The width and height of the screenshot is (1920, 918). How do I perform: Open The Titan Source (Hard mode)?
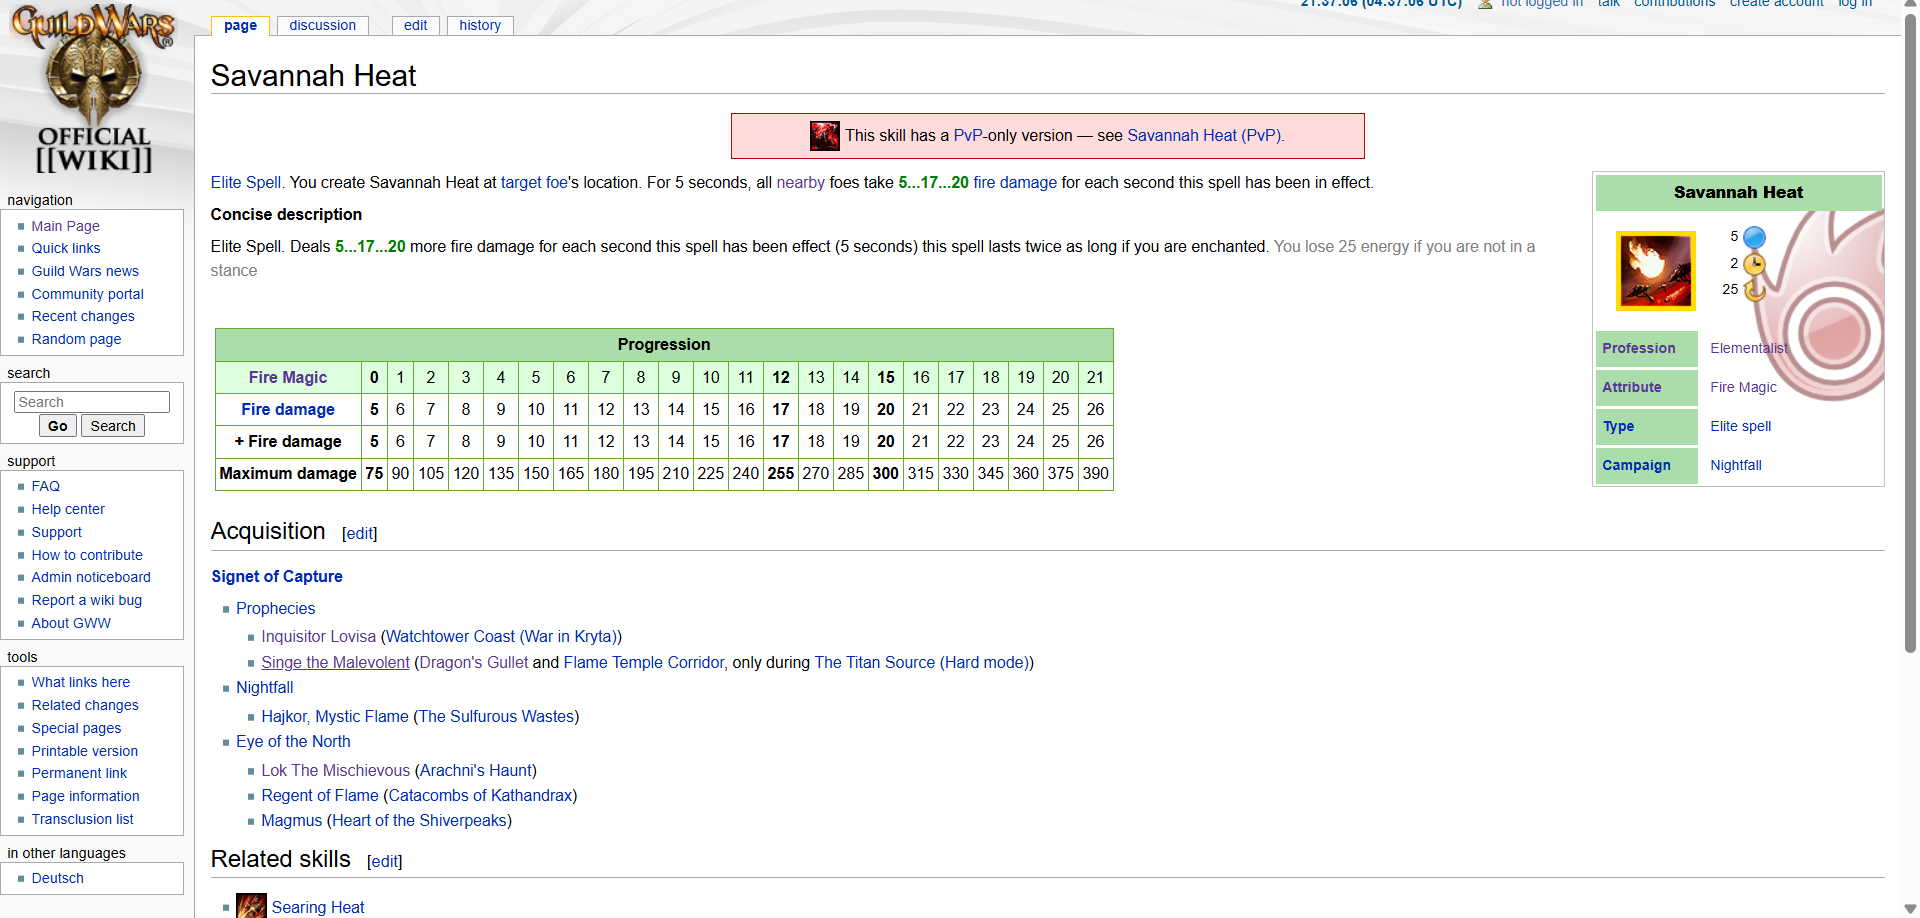(921, 663)
